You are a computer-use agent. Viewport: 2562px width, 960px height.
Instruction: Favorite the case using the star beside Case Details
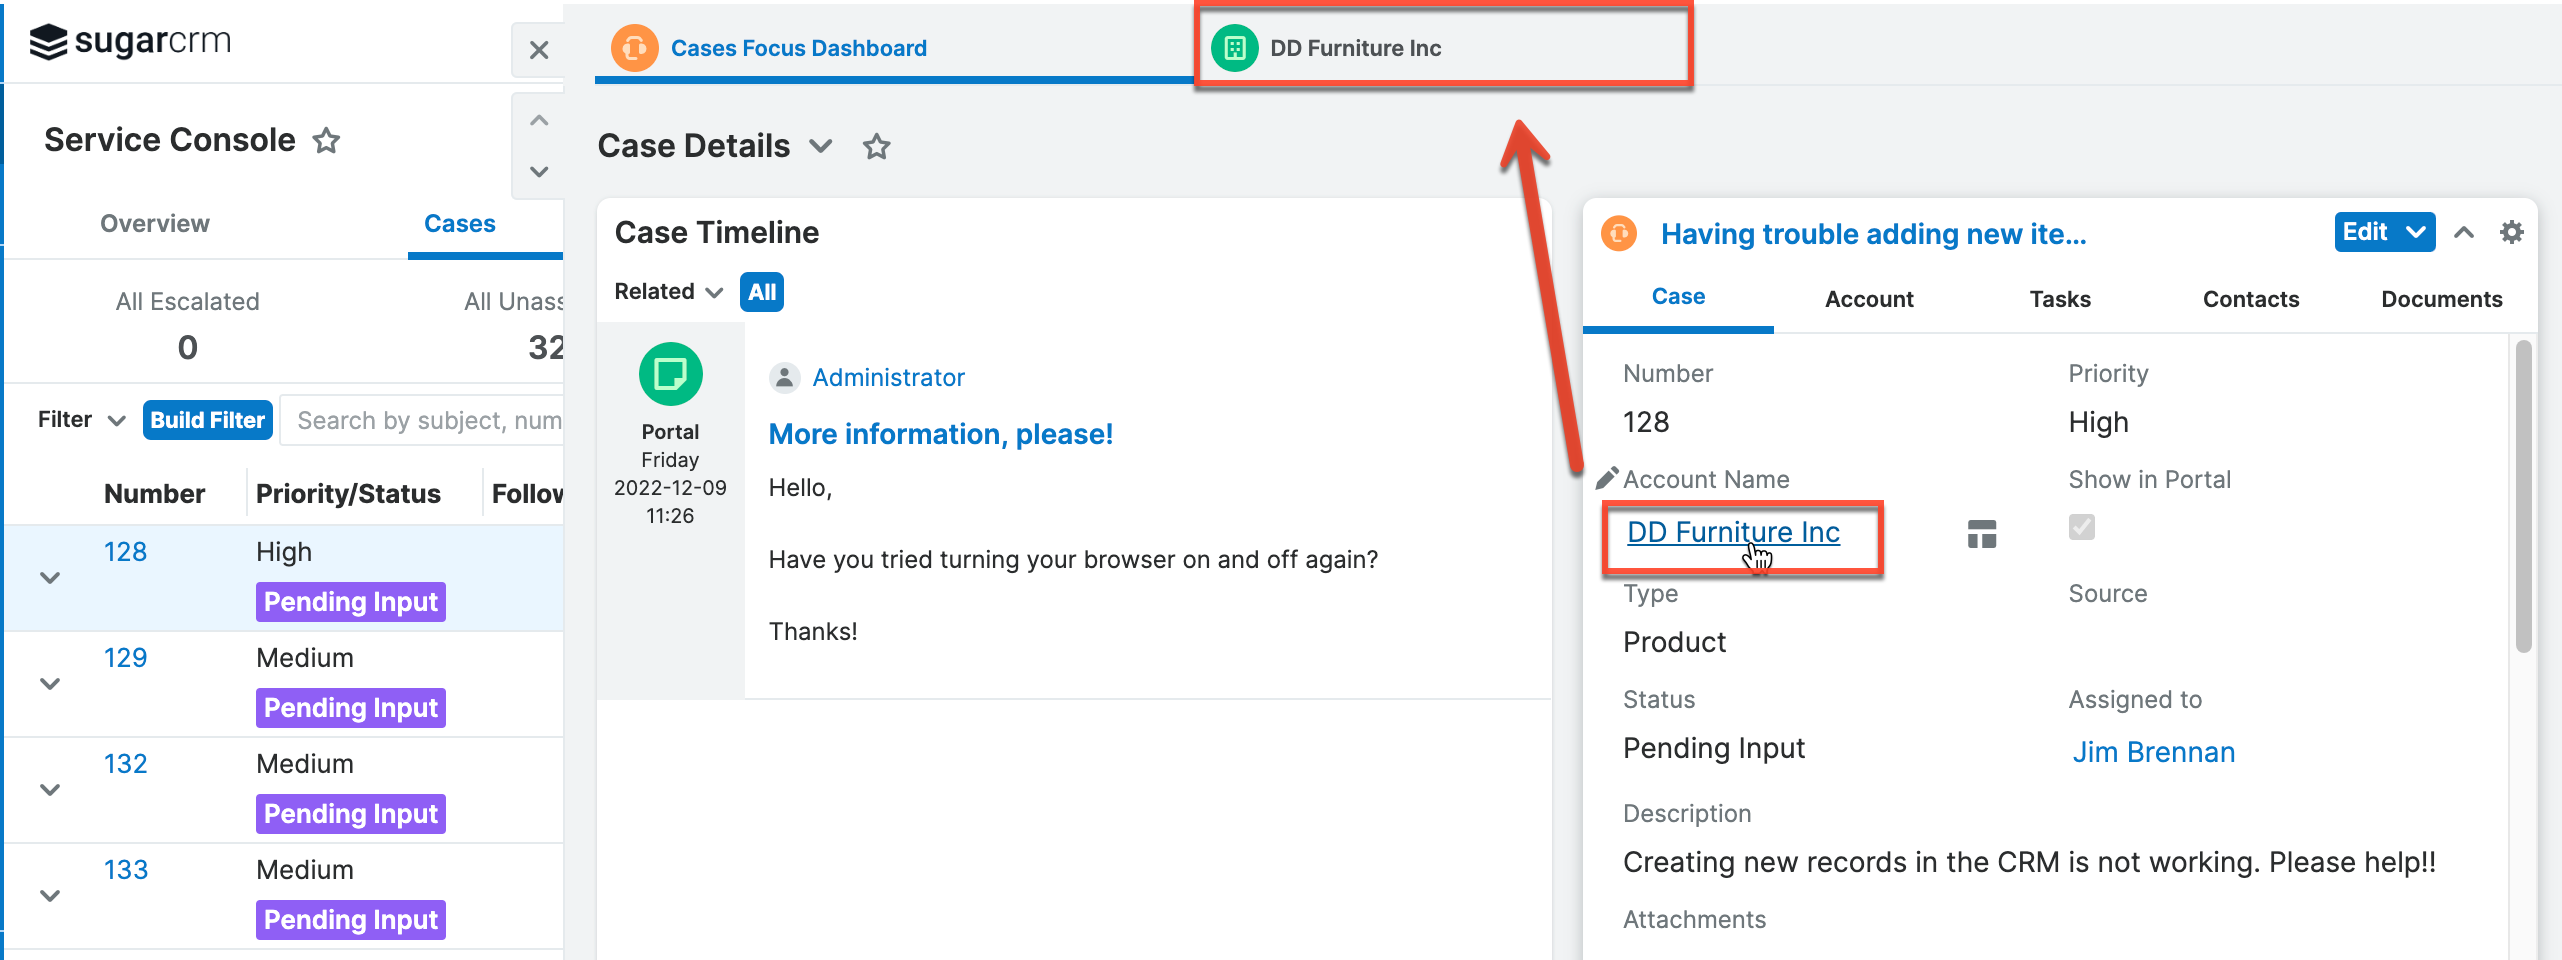876,146
